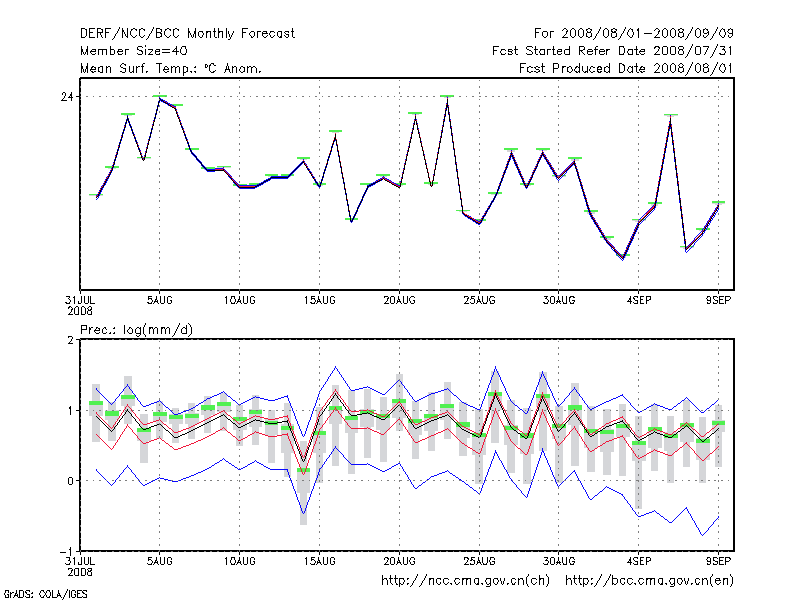The image size is (800, 600).
Task: Click the precipitation dip green marker at 14 August
Action: [x=303, y=470]
